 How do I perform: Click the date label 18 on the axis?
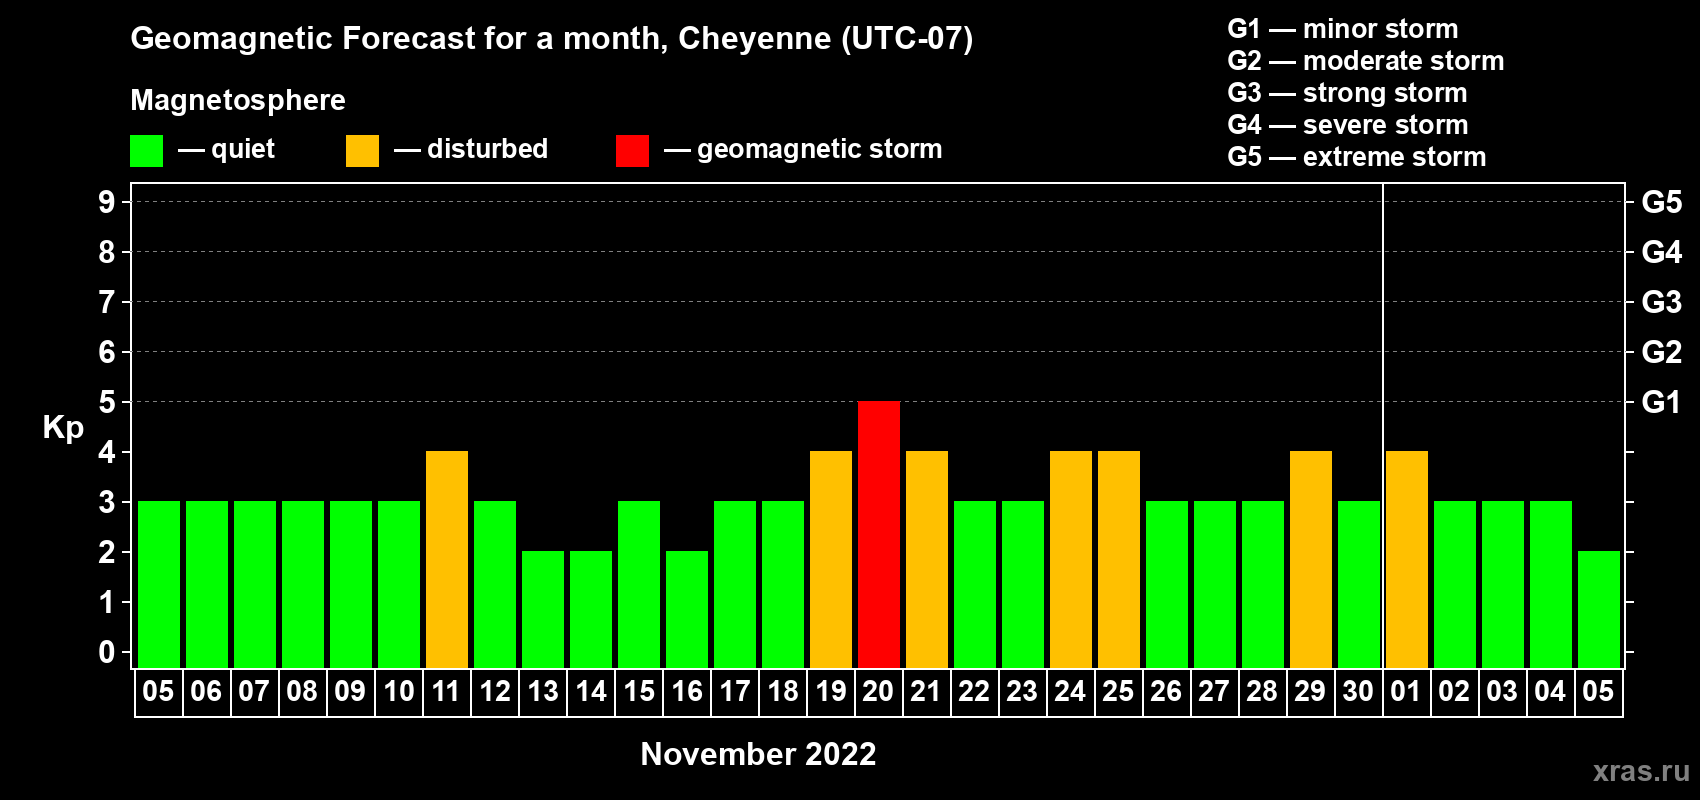(783, 691)
